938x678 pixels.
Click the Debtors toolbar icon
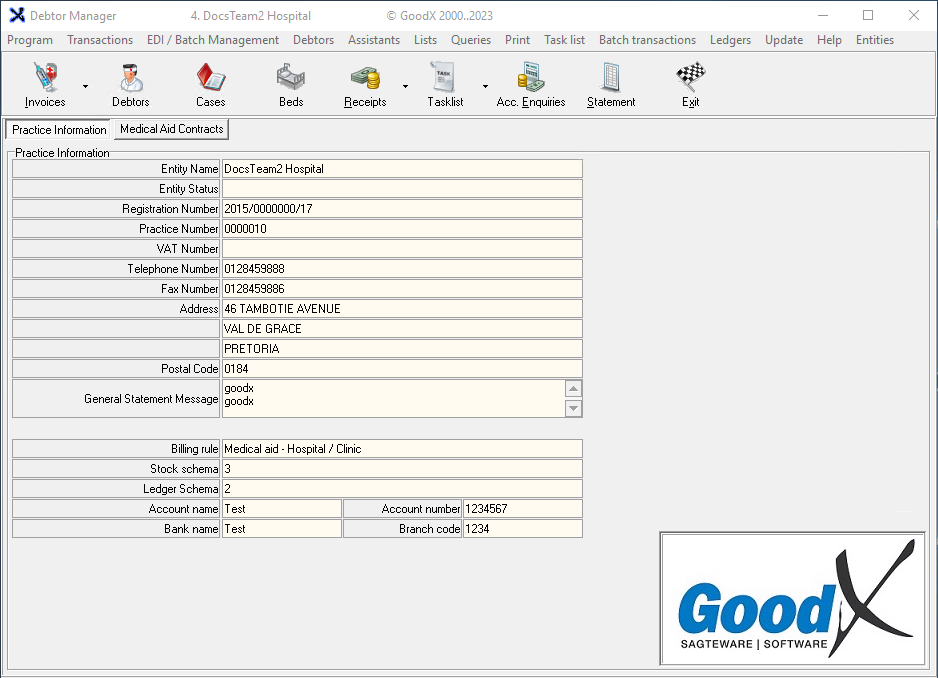coord(130,84)
